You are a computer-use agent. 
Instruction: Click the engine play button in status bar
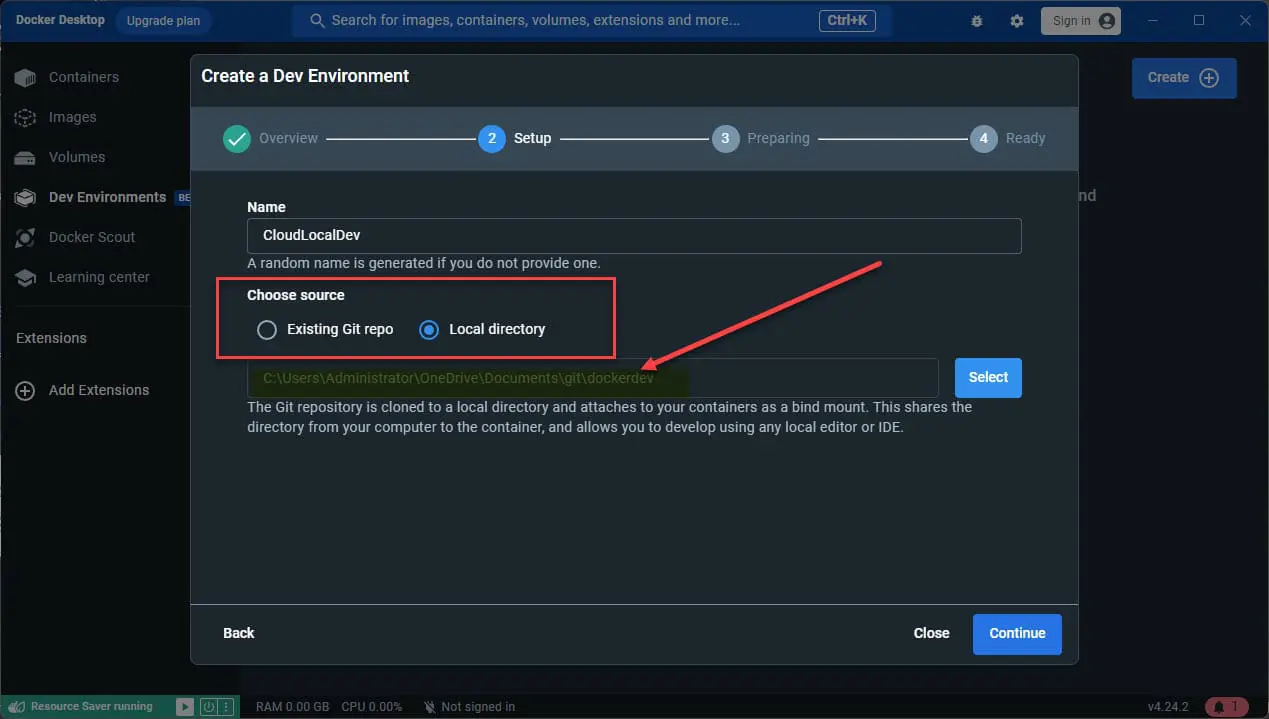185,706
